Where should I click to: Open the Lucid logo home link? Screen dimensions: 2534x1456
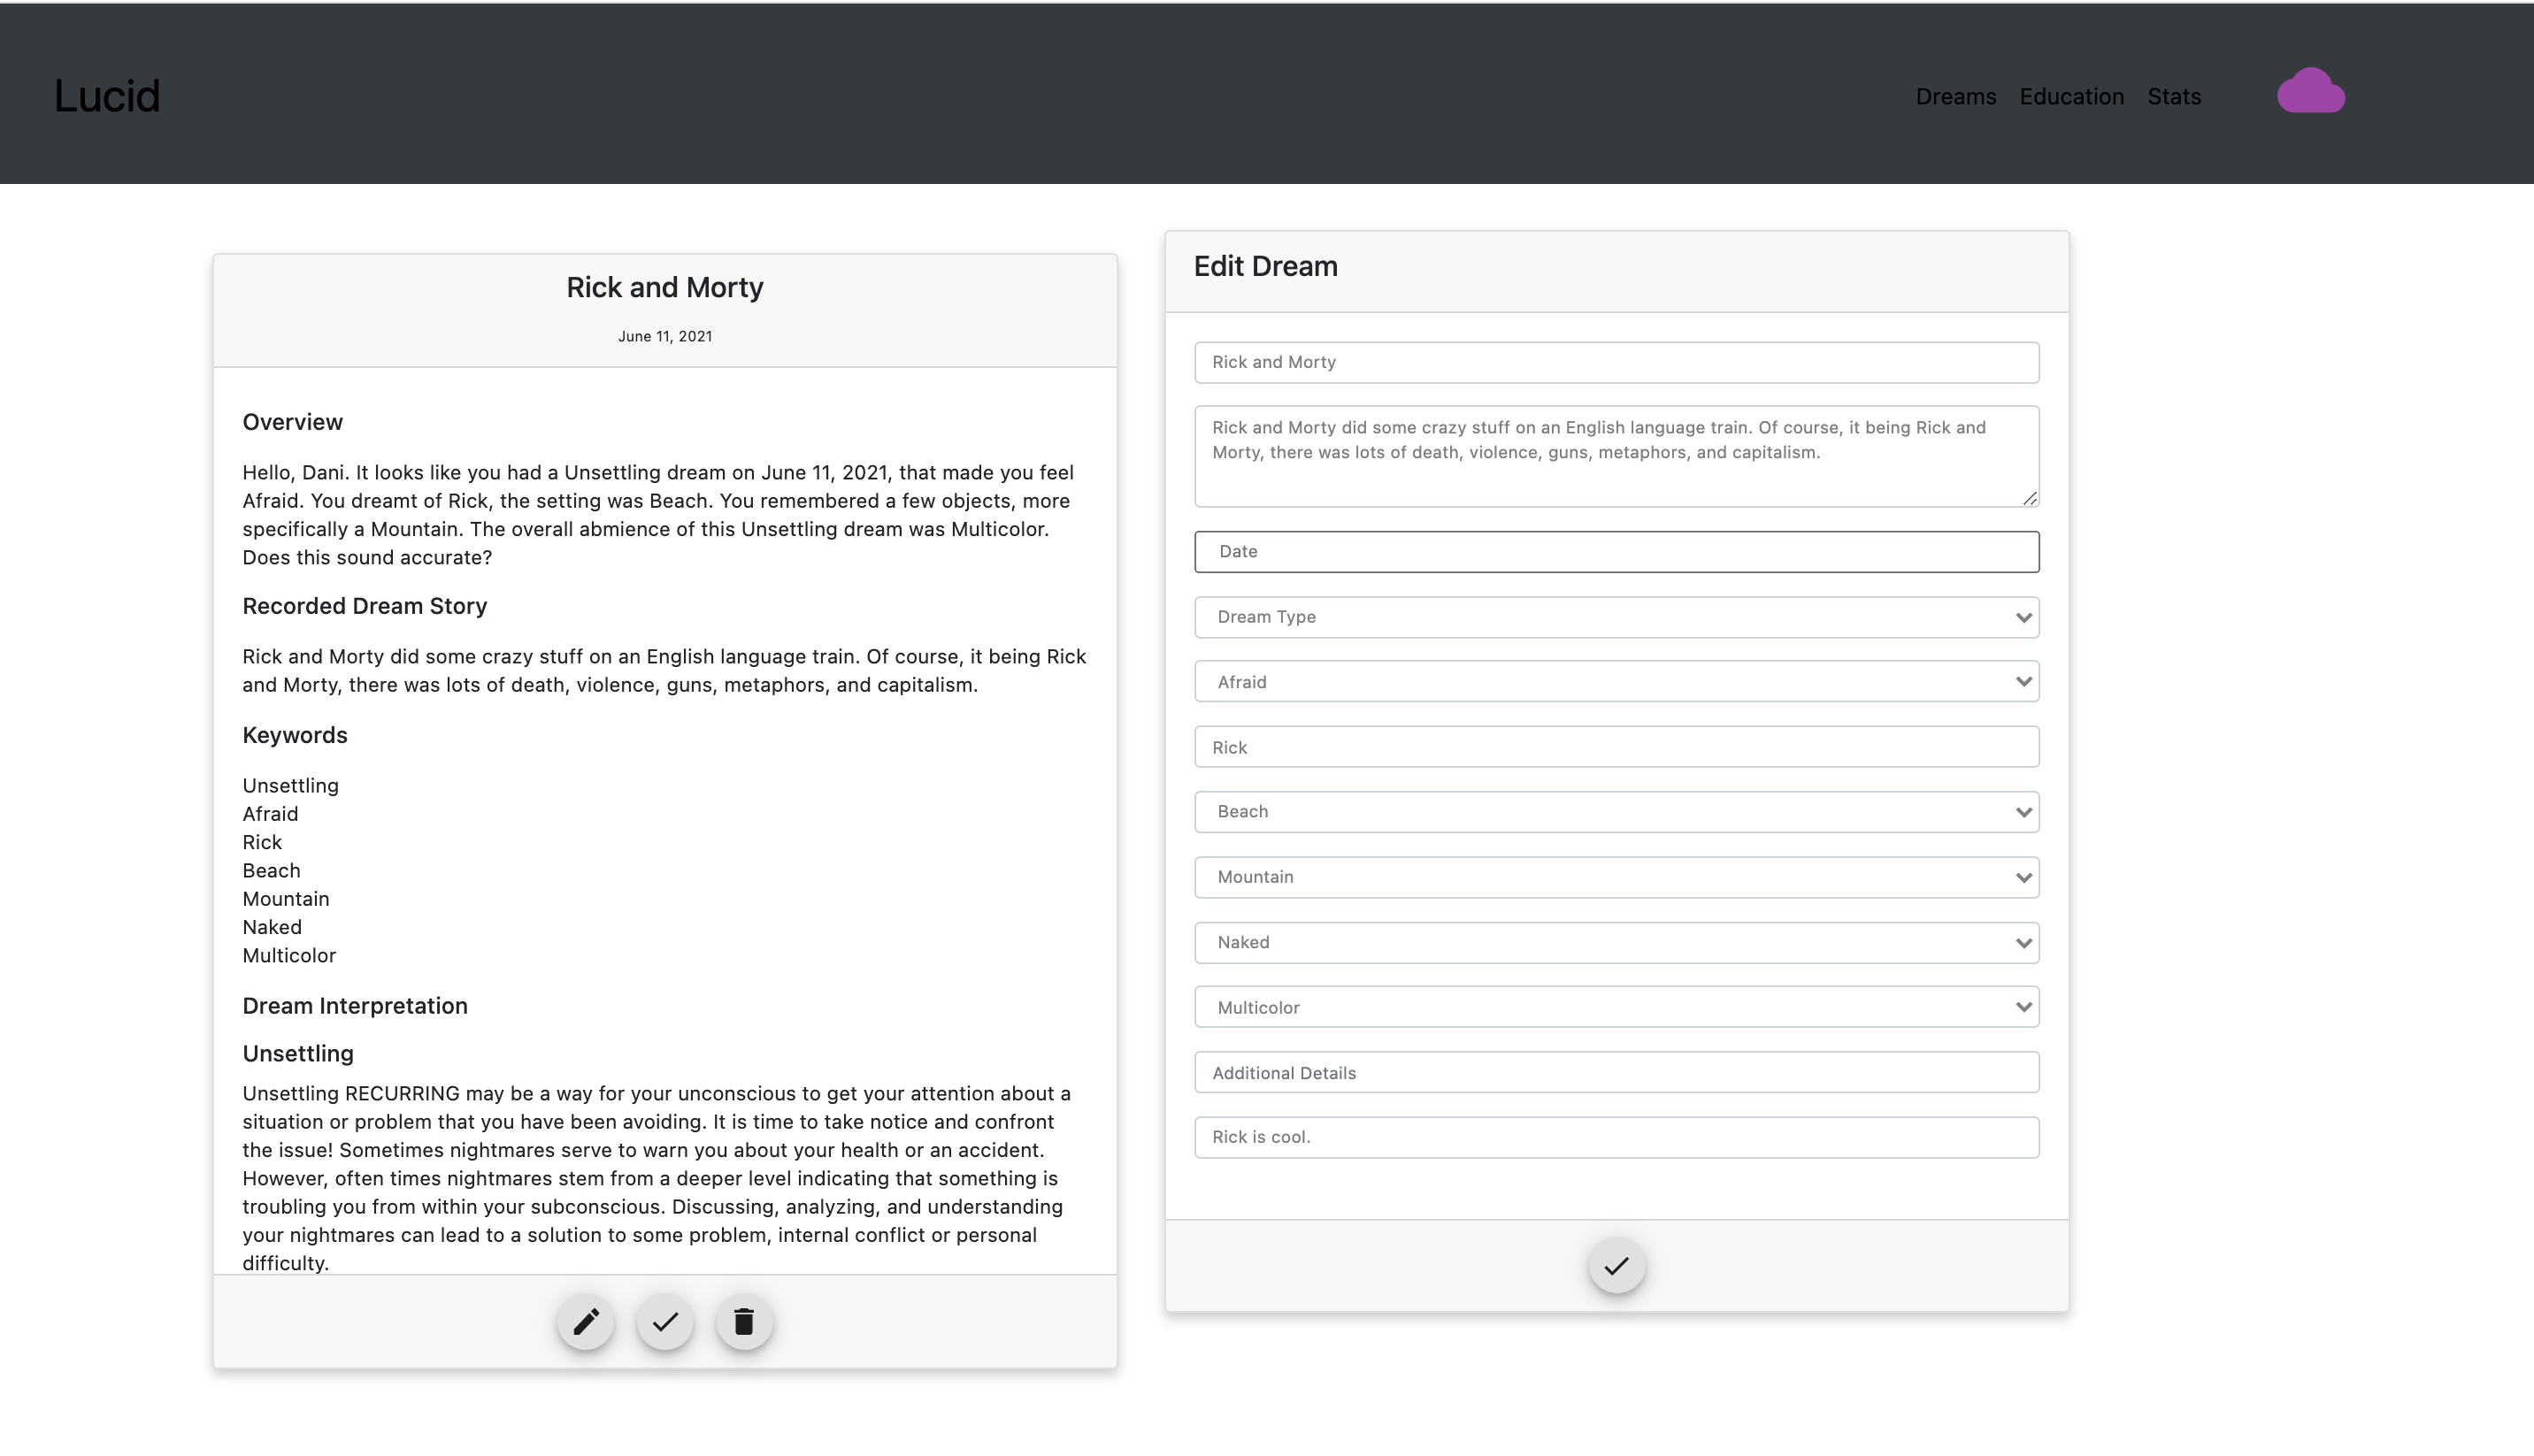[107, 96]
